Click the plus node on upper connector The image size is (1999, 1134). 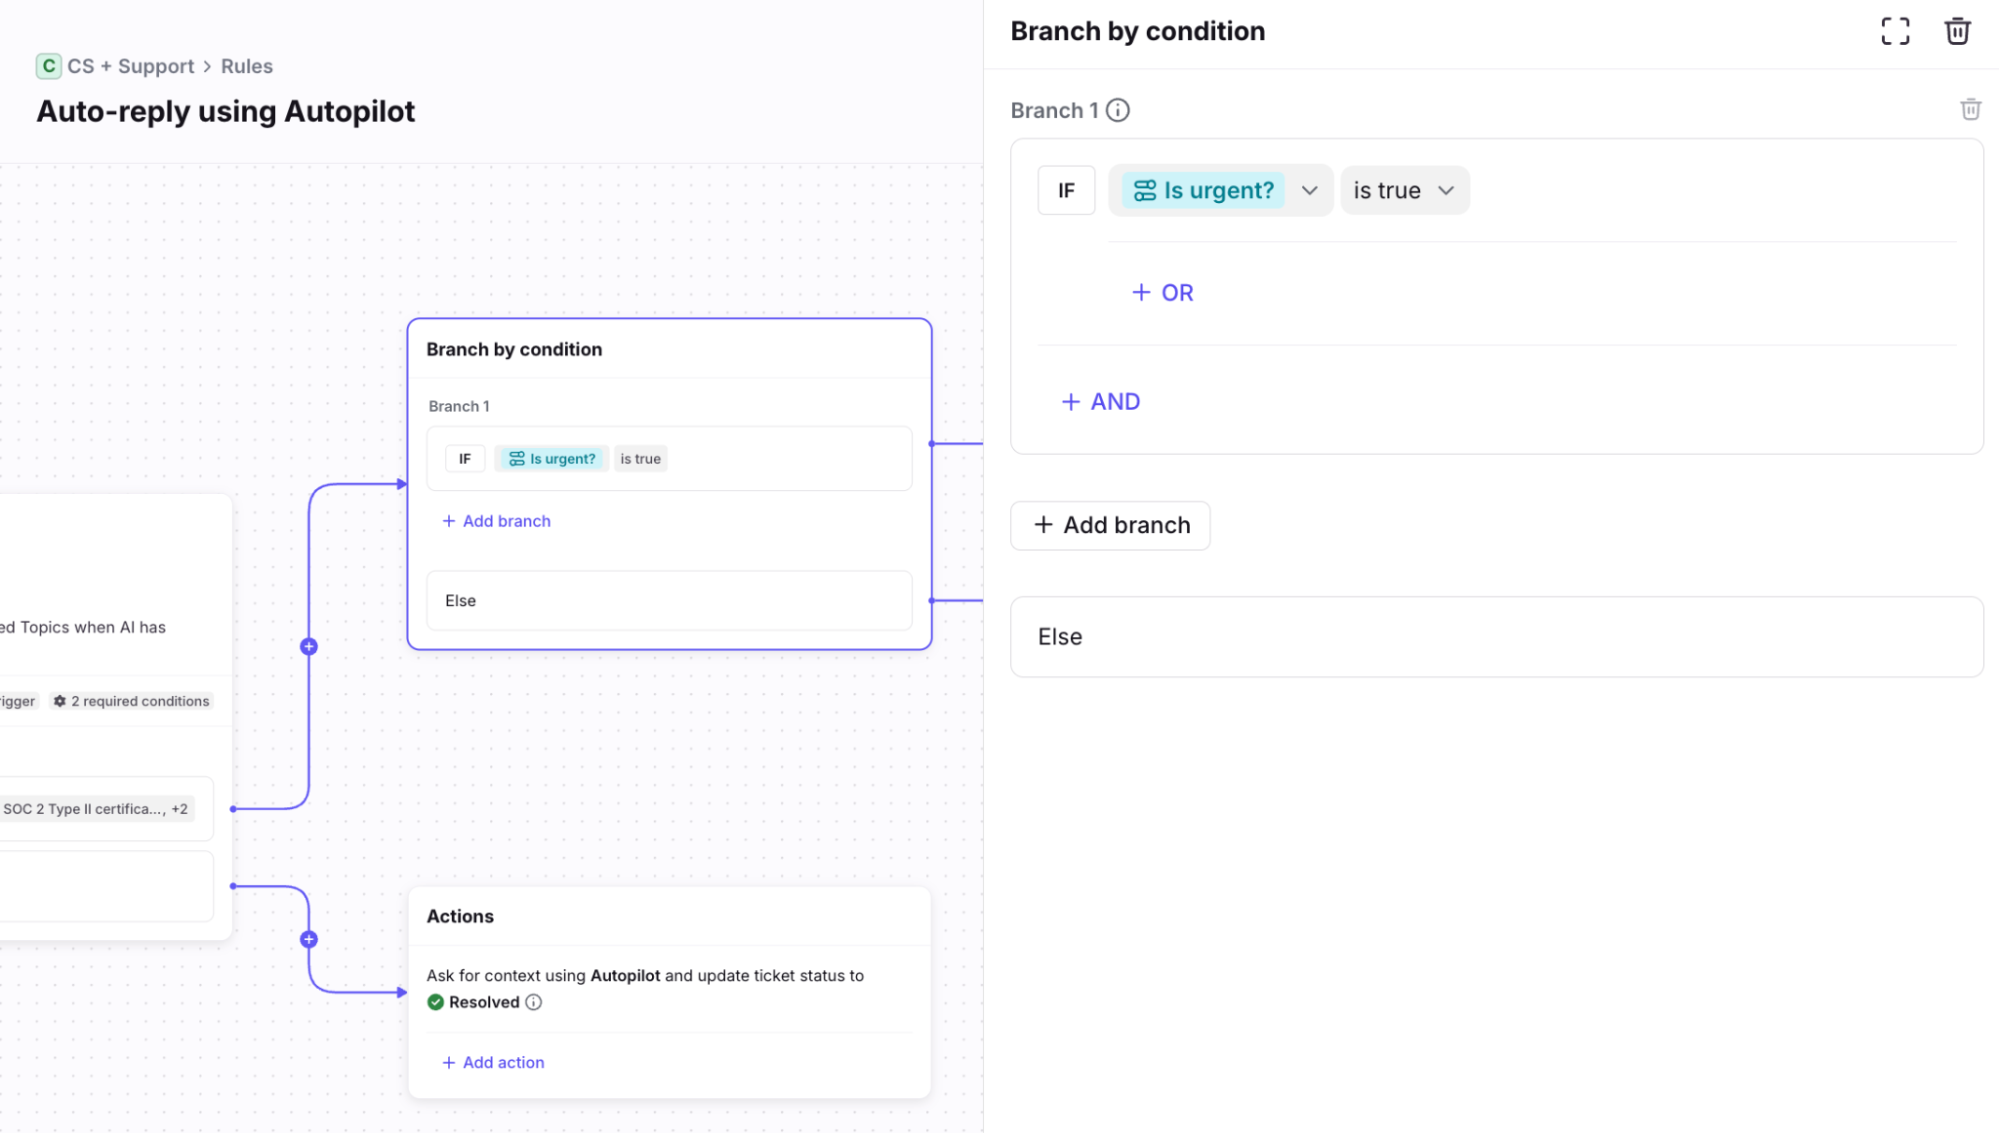pyautogui.click(x=309, y=647)
